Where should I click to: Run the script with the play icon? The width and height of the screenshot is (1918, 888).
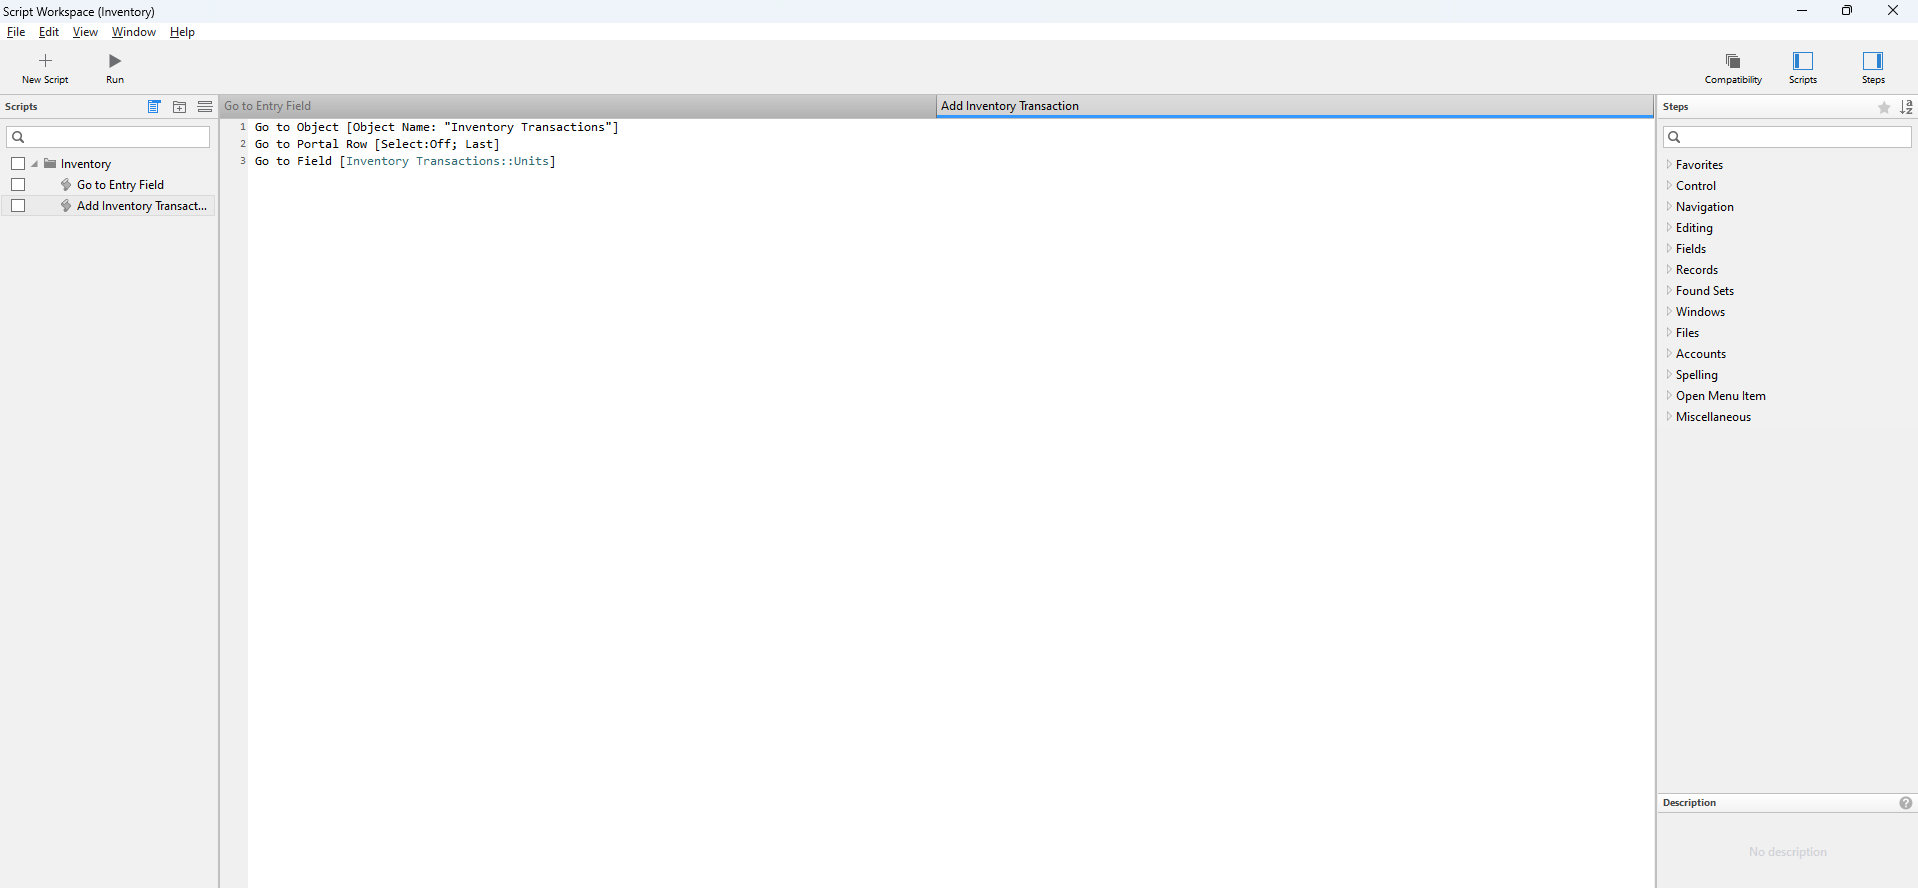tap(115, 61)
